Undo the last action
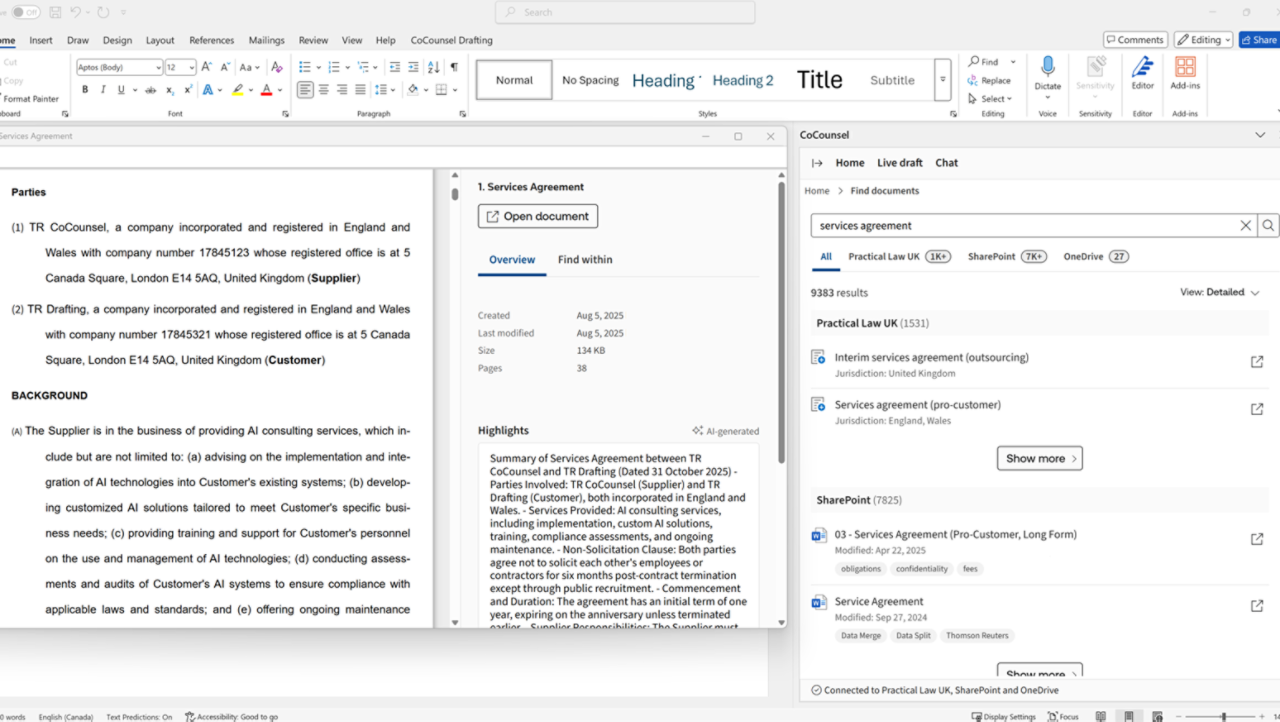The image size is (1280, 722). tap(76, 12)
